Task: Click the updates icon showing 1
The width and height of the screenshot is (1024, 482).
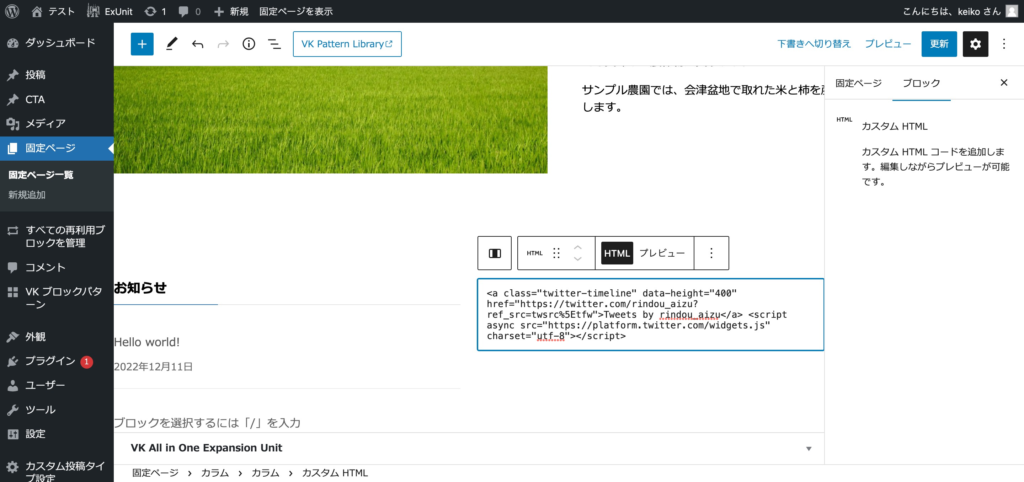Action: point(155,11)
